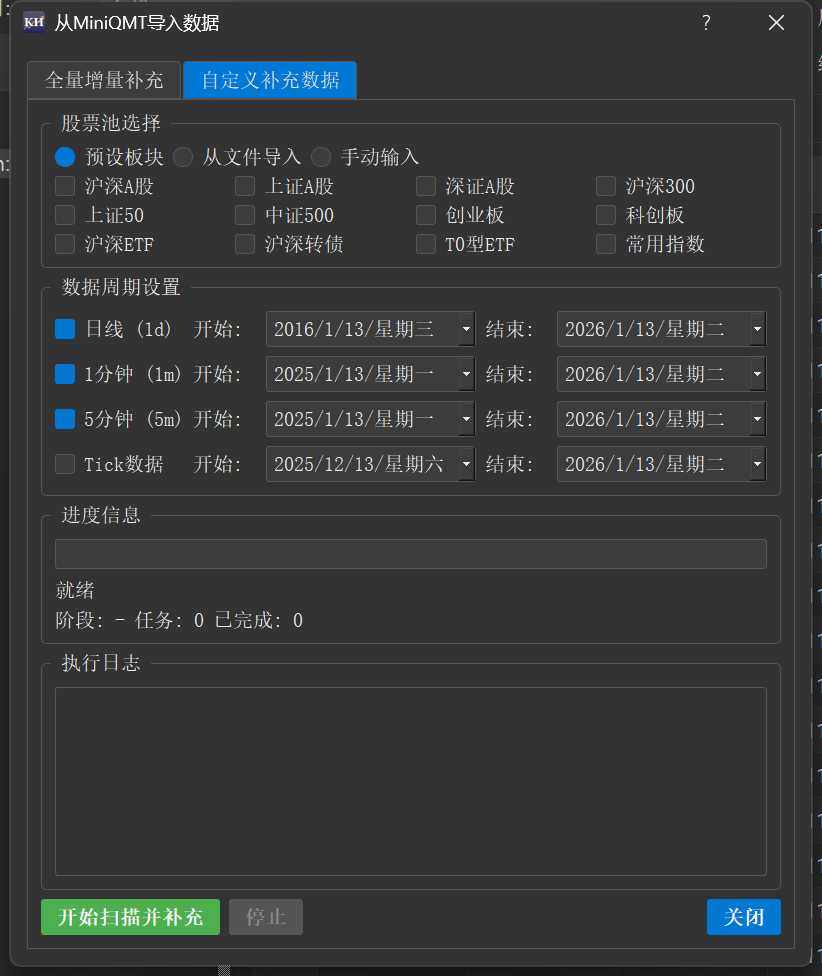Viewport: 822px width, 976px height.
Task: Tick the 创业板 checkbox
Action: pos(426,215)
